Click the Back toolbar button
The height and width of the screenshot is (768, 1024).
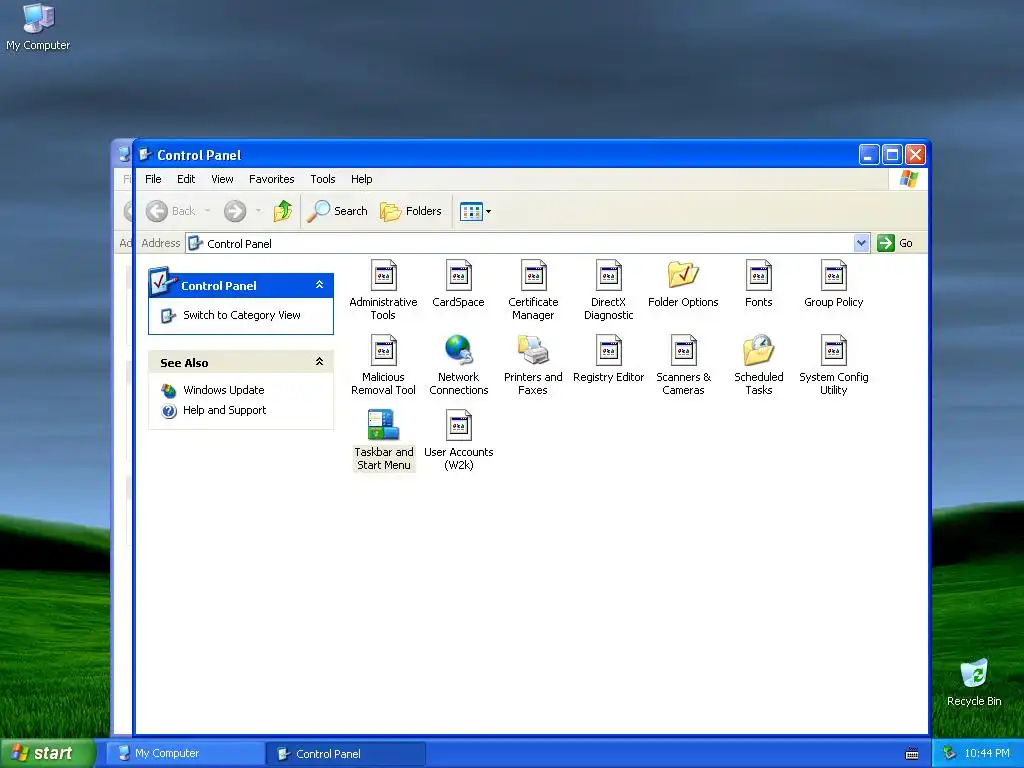pos(171,211)
